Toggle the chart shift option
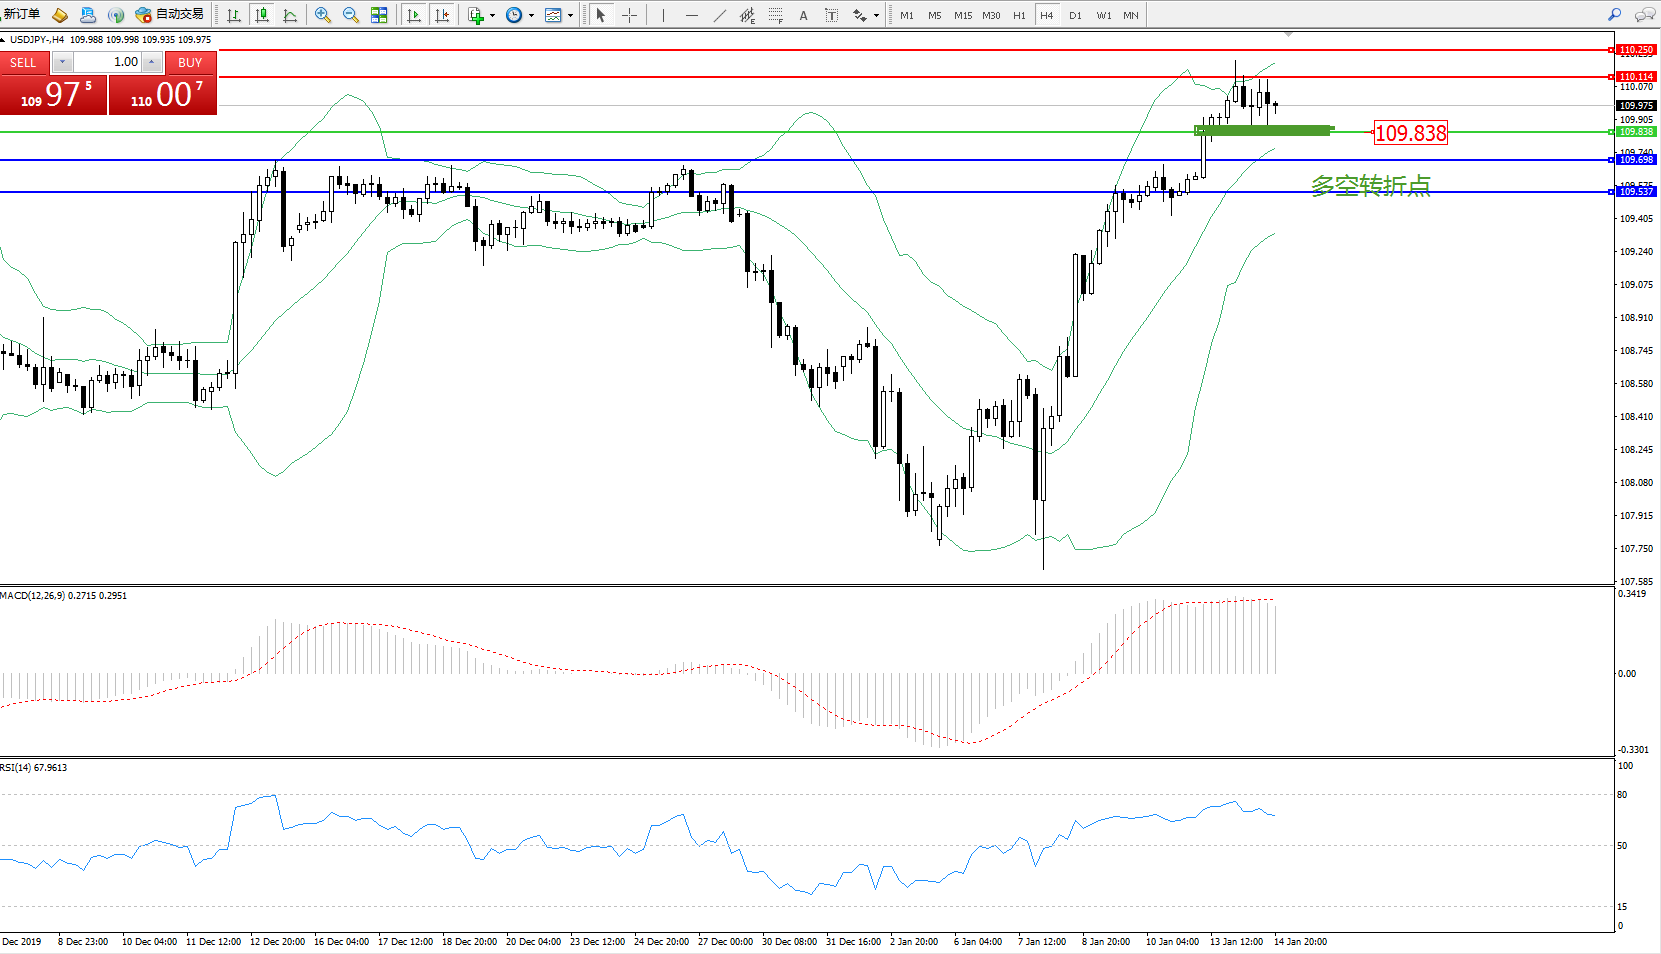 [x=442, y=15]
